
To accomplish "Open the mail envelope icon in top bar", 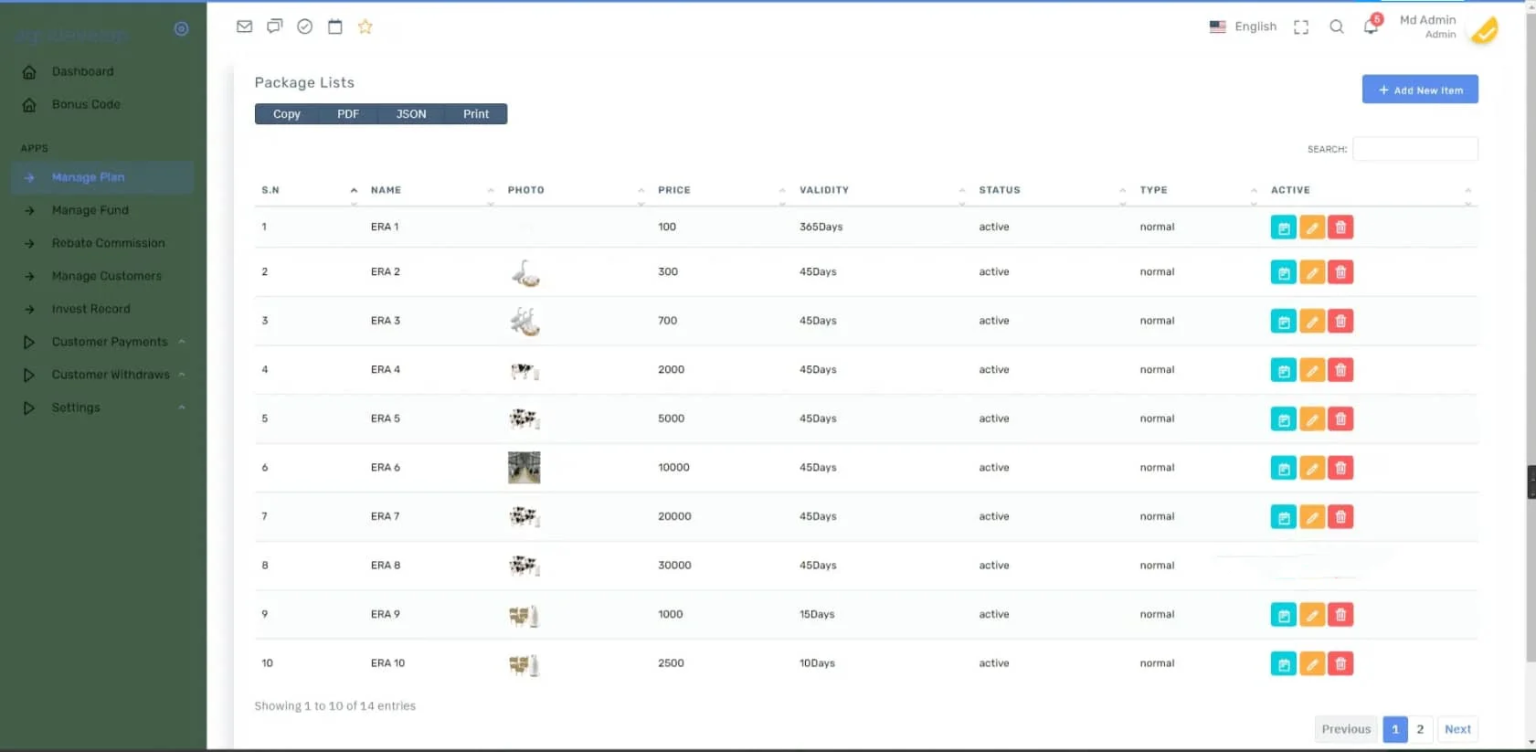I will 244,27.
